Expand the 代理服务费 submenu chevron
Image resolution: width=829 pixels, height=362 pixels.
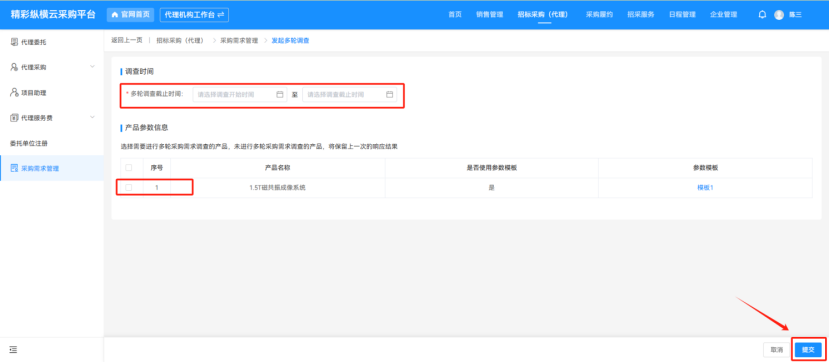point(93,117)
